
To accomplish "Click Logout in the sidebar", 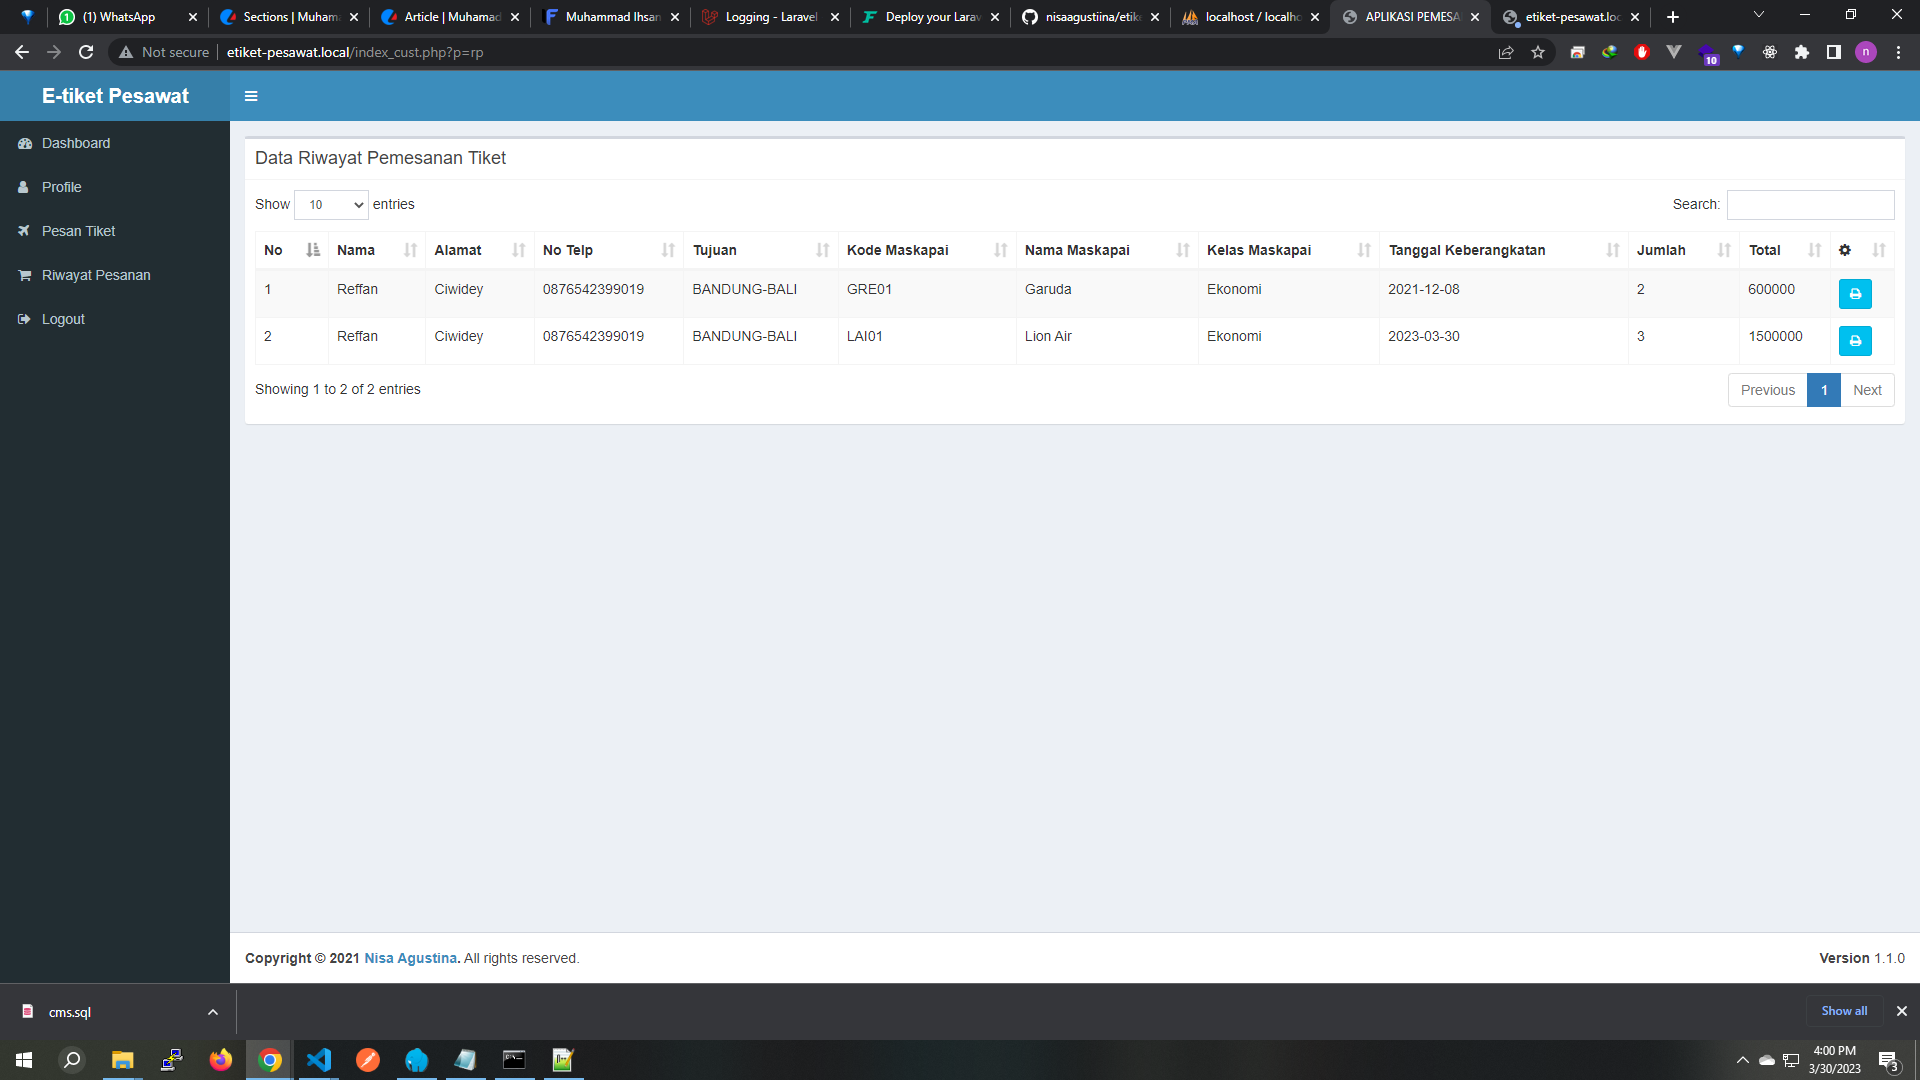I will (115, 319).
